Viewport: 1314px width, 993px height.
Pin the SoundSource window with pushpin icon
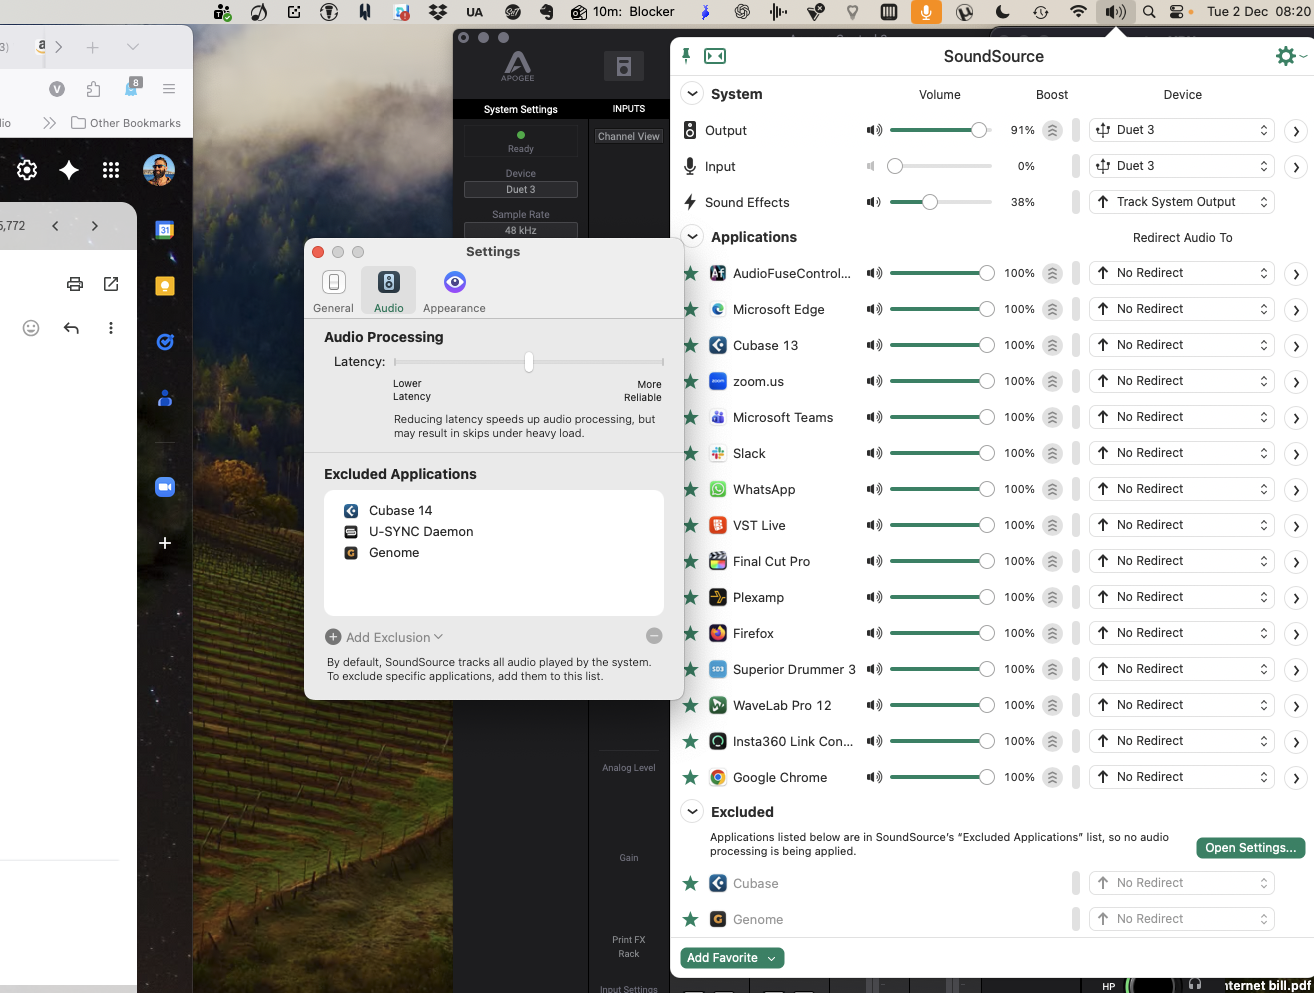click(686, 56)
